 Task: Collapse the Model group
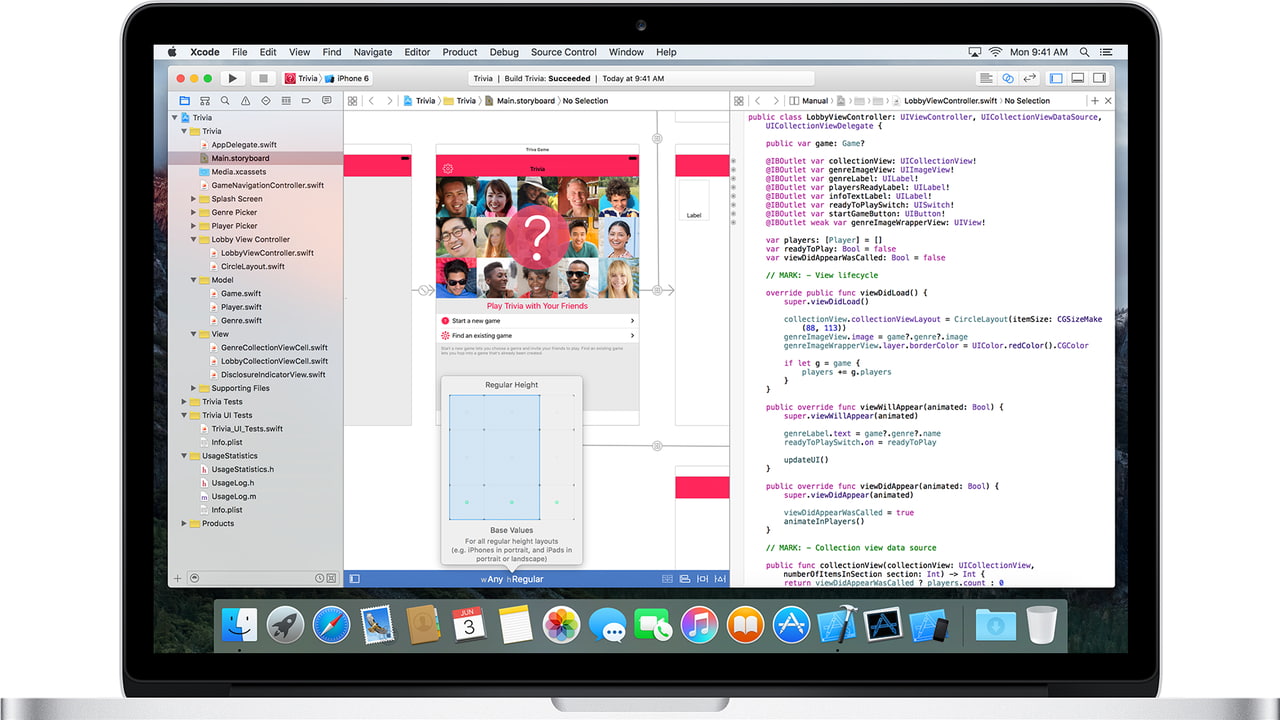coord(193,280)
